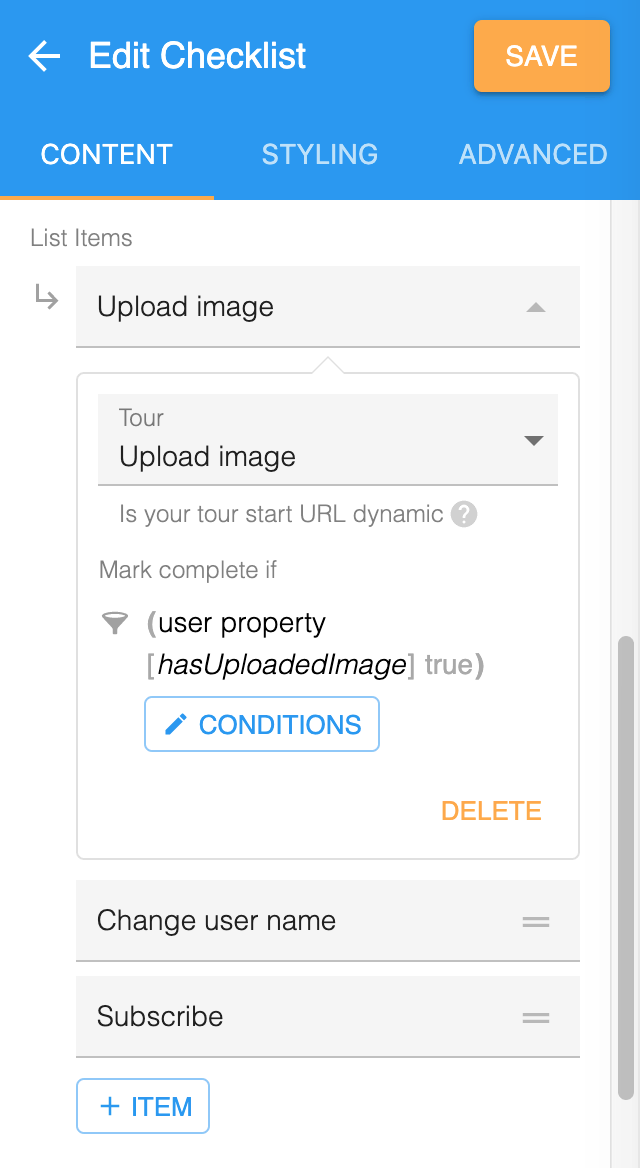Viewport: 640px width, 1168px height.
Task: Open the Tour dropdown
Action: point(328,439)
